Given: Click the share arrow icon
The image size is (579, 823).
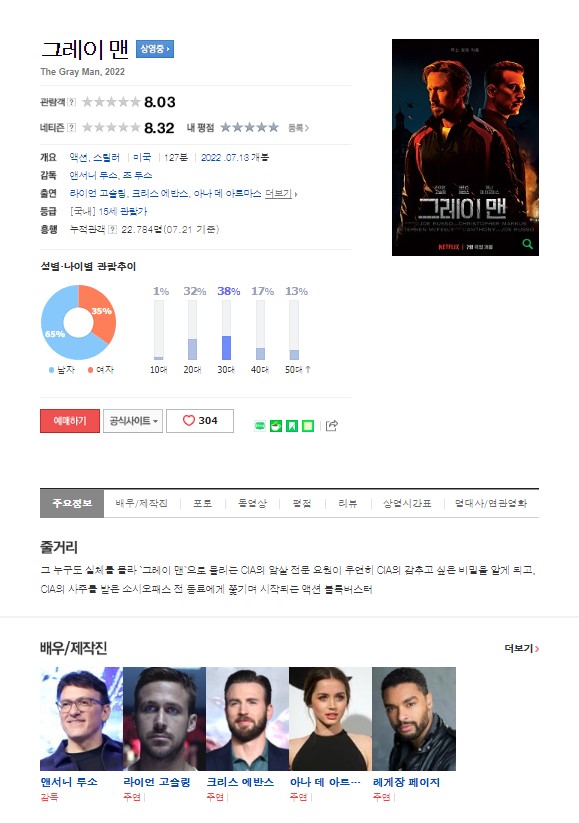Looking at the screenshot, I should pyautogui.click(x=332, y=426).
